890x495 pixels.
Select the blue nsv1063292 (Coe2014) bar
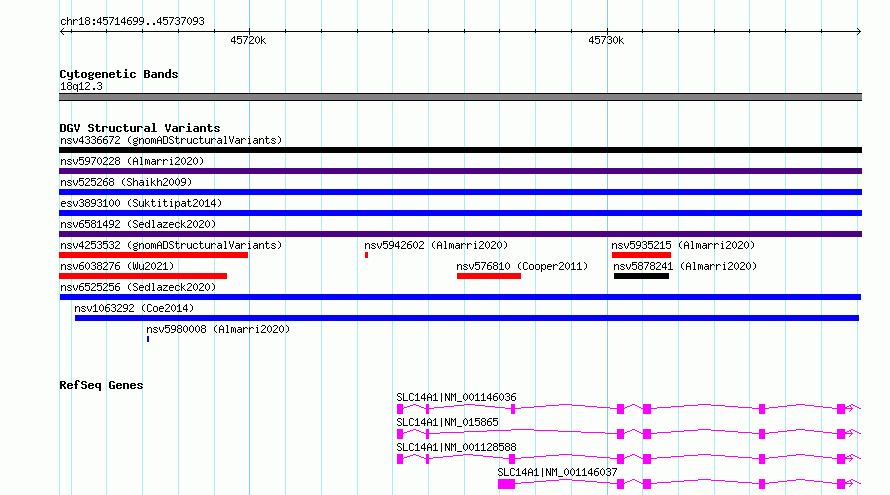pyautogui.click(x=467, y=318)
